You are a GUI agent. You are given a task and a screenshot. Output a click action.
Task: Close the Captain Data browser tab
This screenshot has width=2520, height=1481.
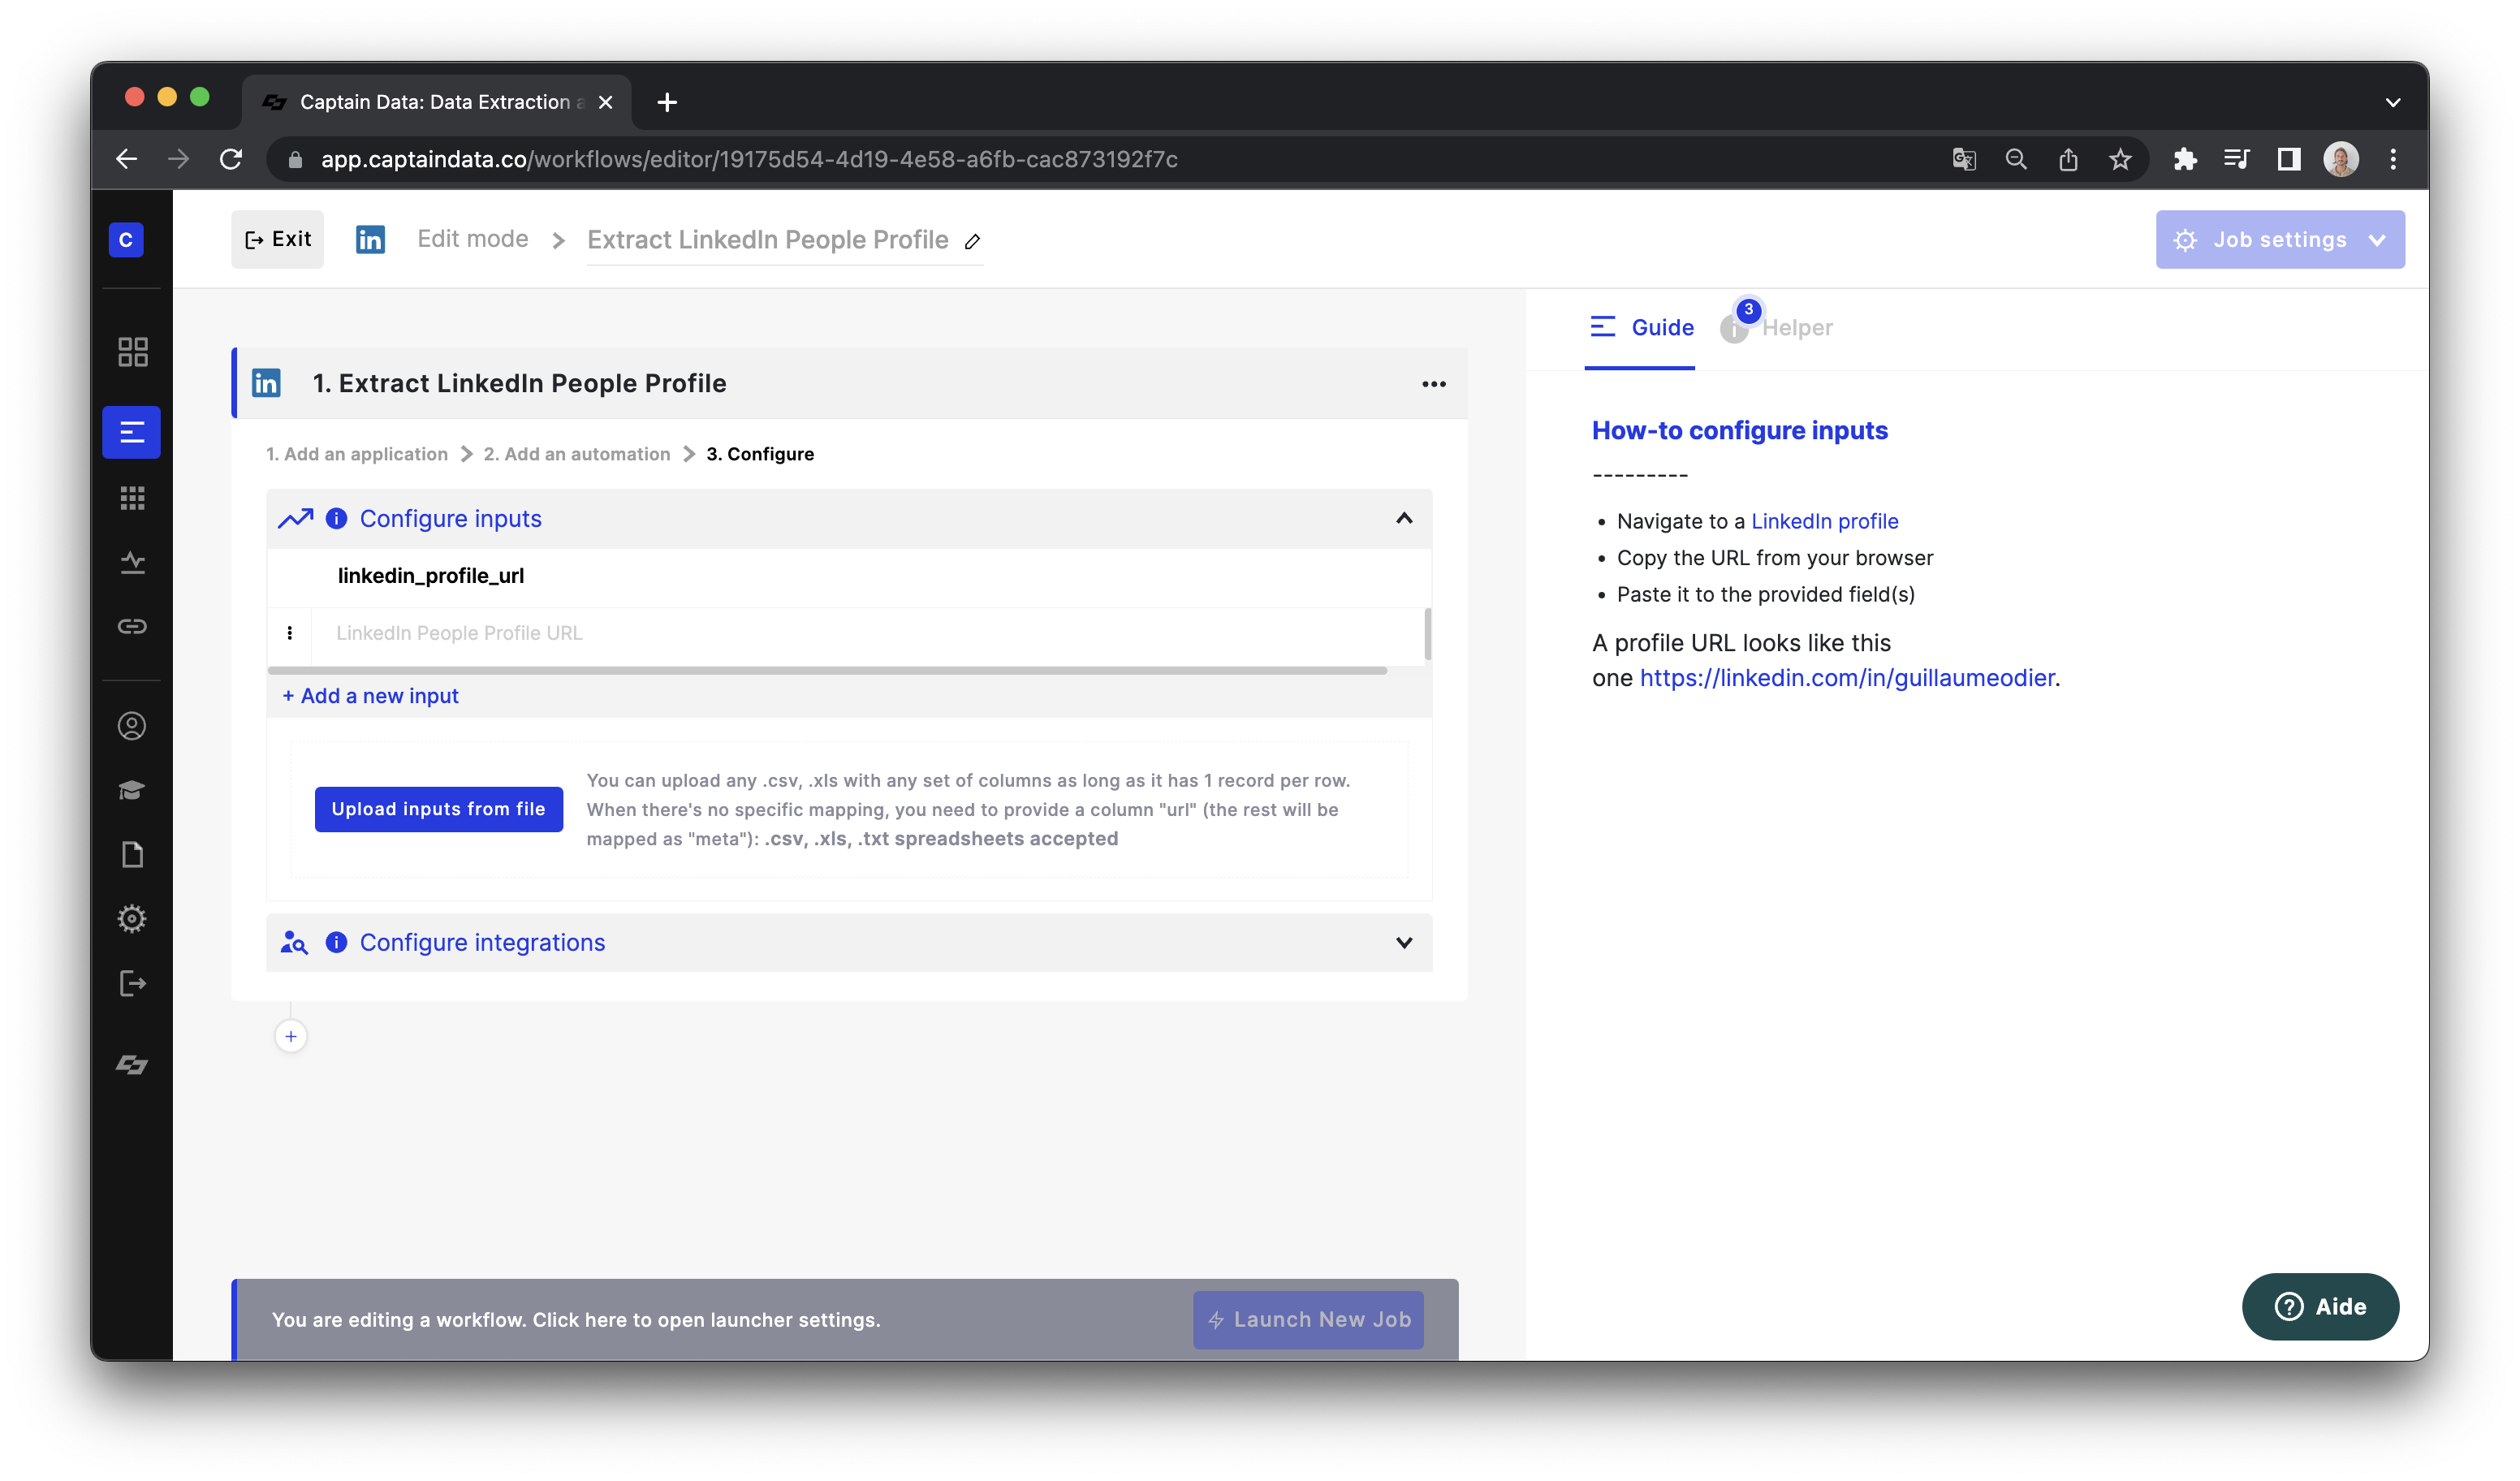click(x=605, y=102)
